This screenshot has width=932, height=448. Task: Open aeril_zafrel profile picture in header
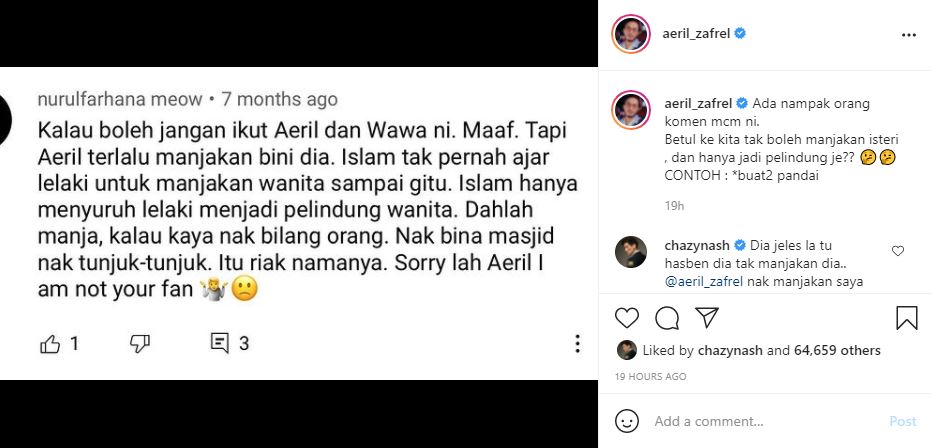pos(631,34)
